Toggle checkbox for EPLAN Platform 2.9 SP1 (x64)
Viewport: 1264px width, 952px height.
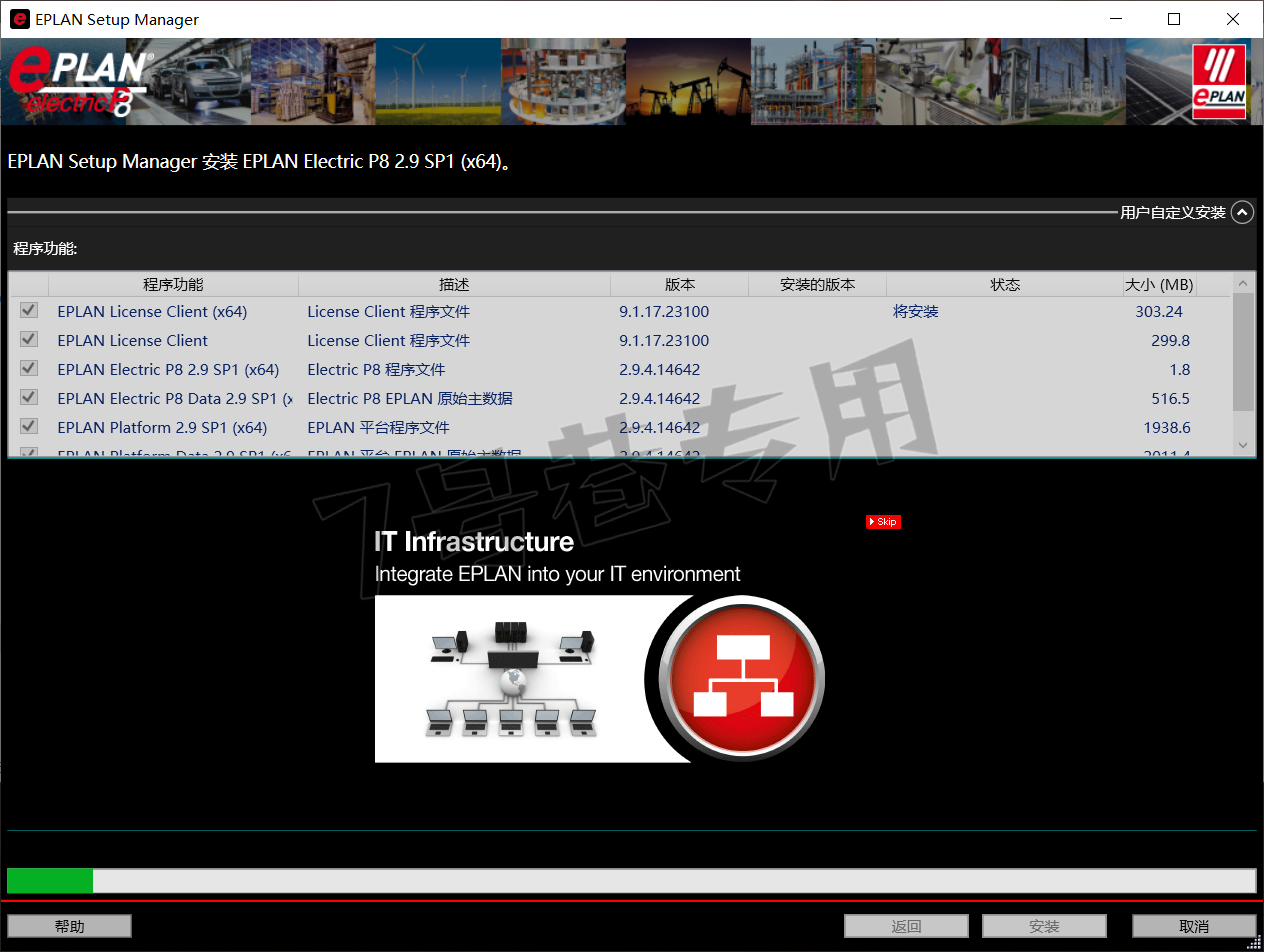(29, 427)
